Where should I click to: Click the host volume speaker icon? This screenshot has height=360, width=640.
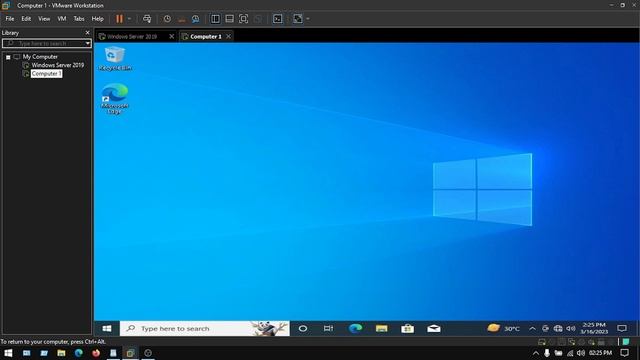coord(581,353)
